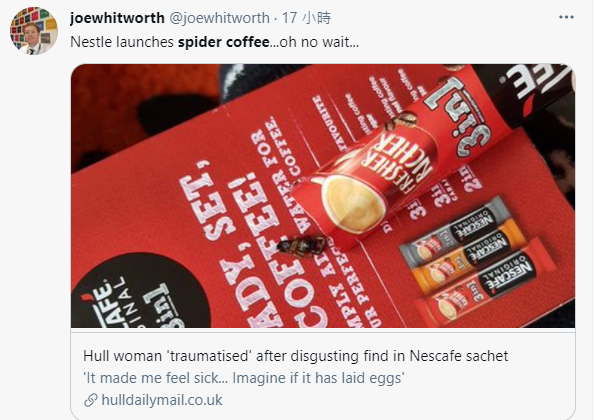Click the '...oh no wait...' text
This screenshot has height=420, width=595.
314,42
